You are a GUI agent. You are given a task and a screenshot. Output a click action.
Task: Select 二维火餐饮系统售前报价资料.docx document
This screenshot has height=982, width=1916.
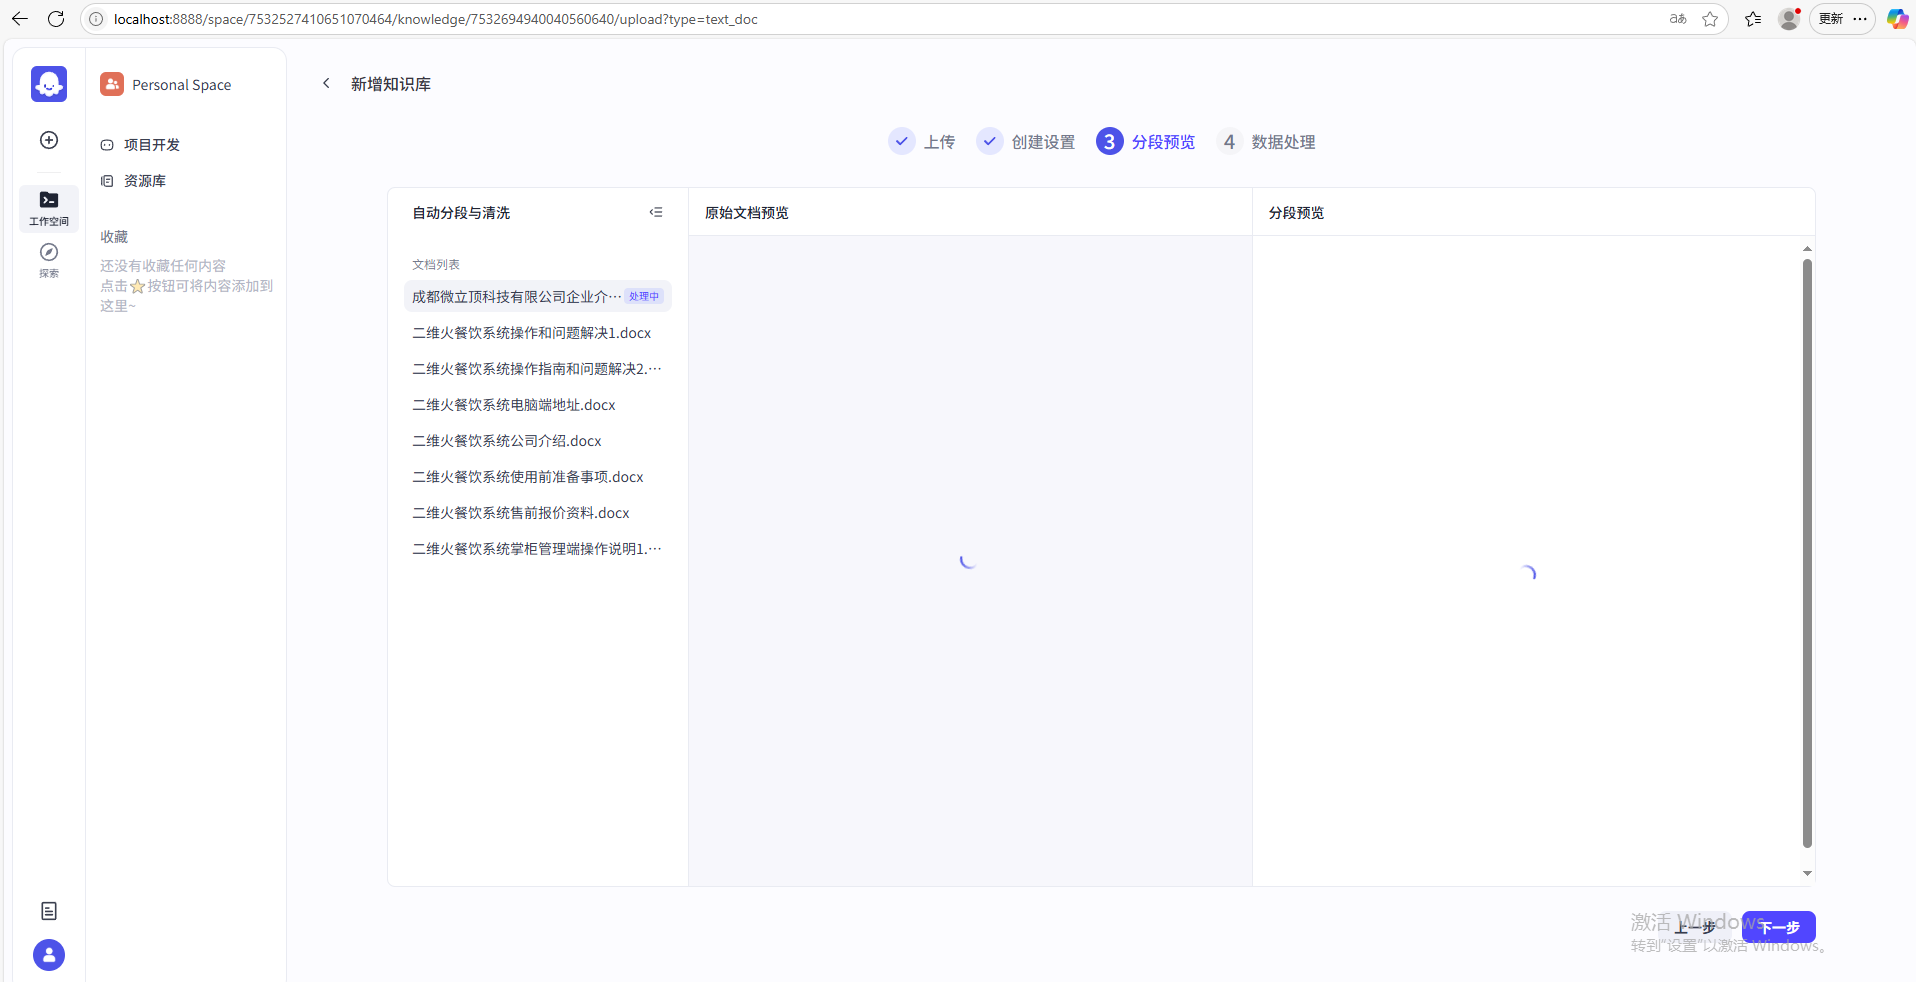pos(520,513)
